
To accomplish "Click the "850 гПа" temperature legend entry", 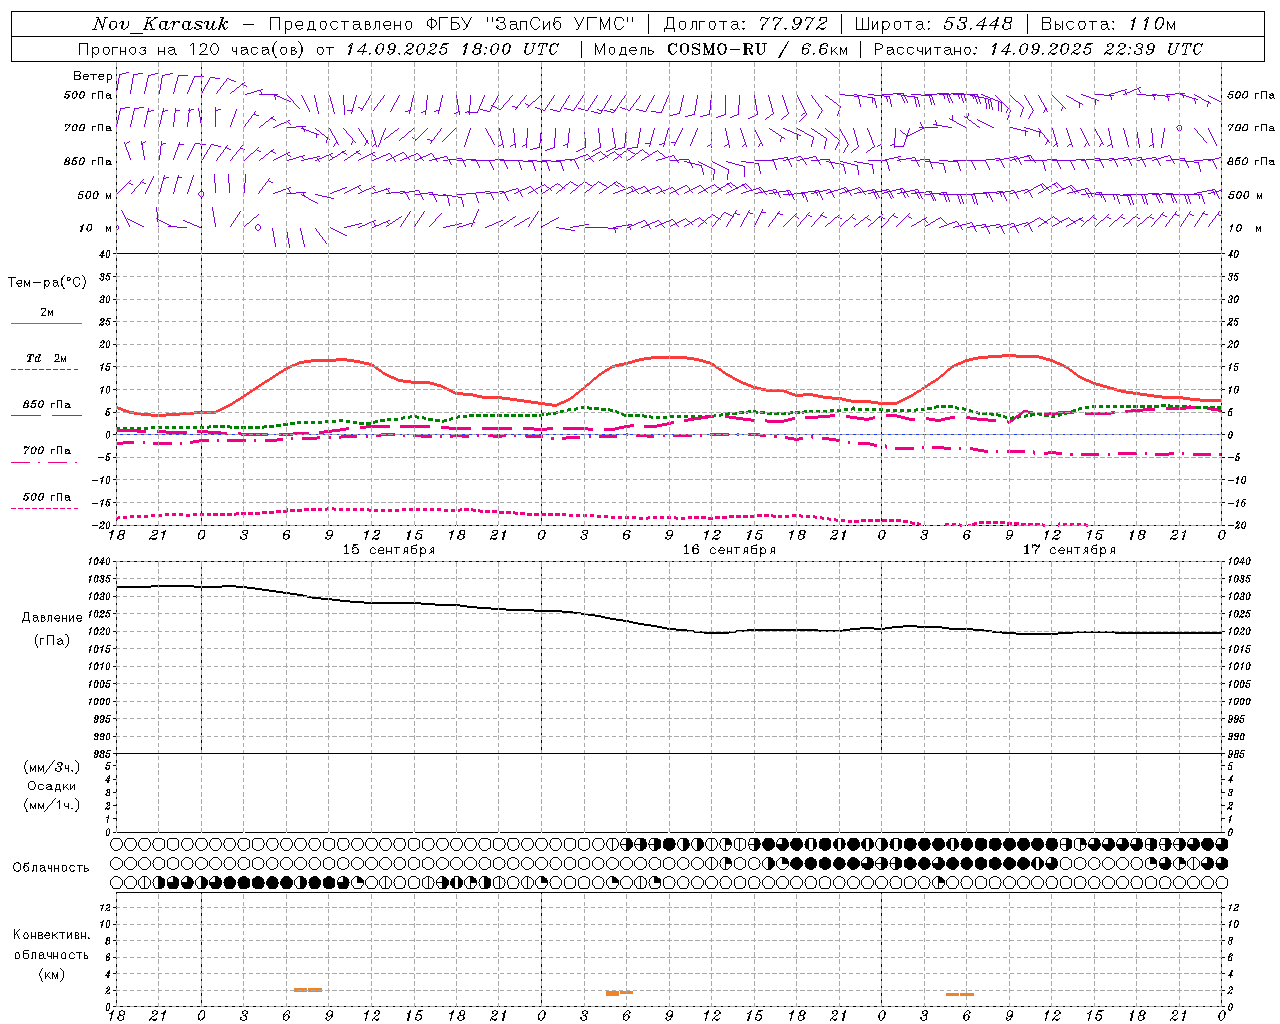I will click(47, 405).
